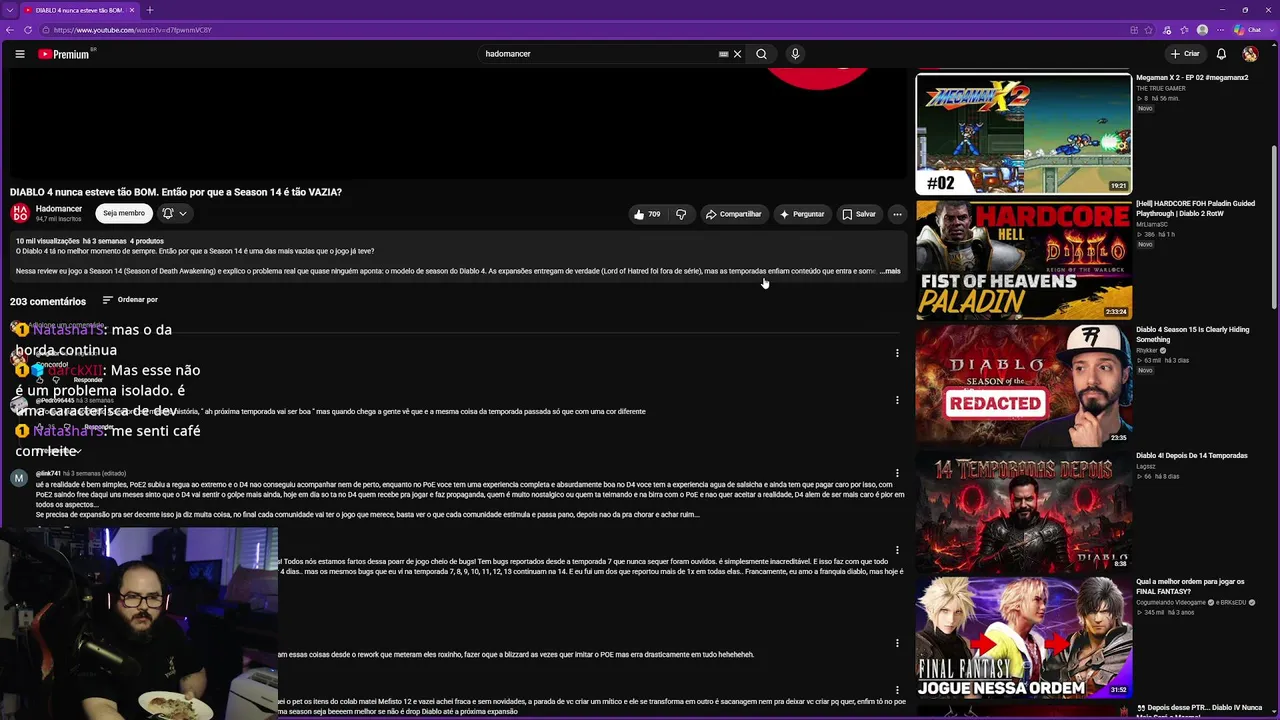The image size is (1280, 720).
Task: Click the Perguntar button
Action: tap(802, 214)
